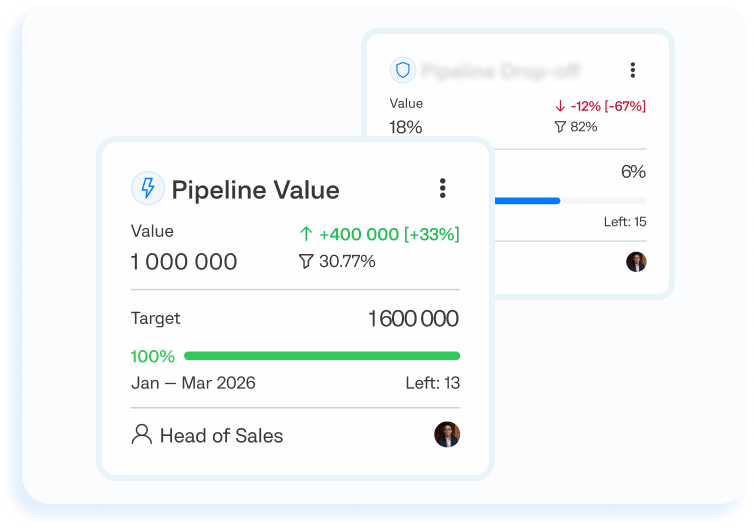This screenshot has height=528, width=754.
Task: Click the green 100% label
Action: [153, 356]
